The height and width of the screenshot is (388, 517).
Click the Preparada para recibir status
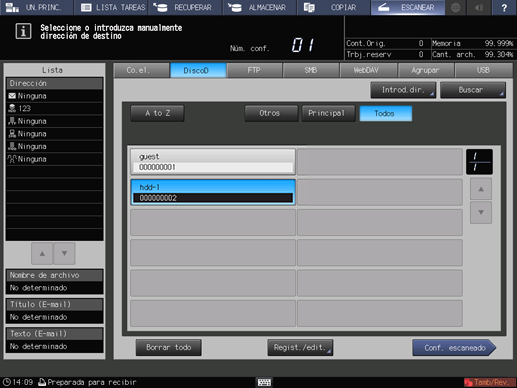87,382
